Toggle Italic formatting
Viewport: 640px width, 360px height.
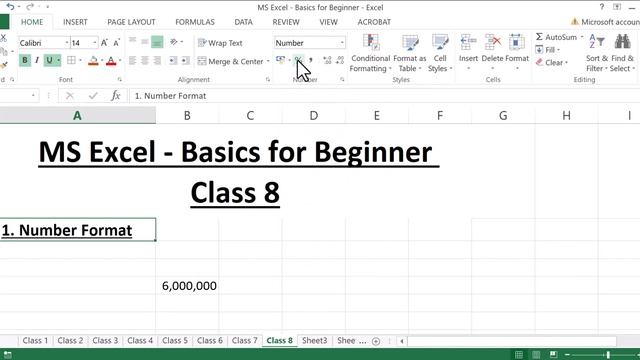pyautogui.click(x=37, y=60)
